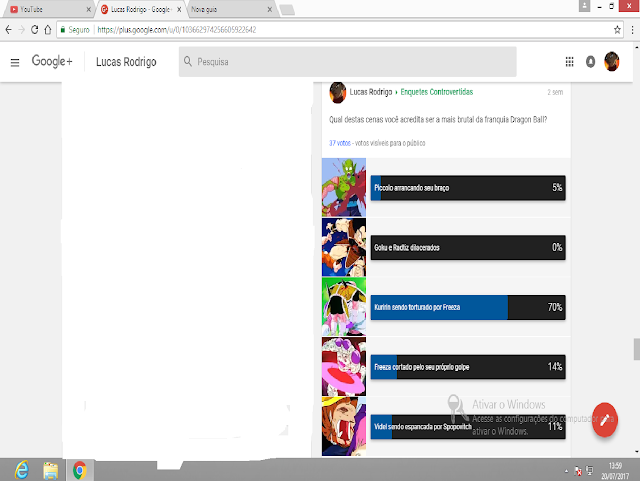Open a new tab with the new-tab button

pos(287,10)
